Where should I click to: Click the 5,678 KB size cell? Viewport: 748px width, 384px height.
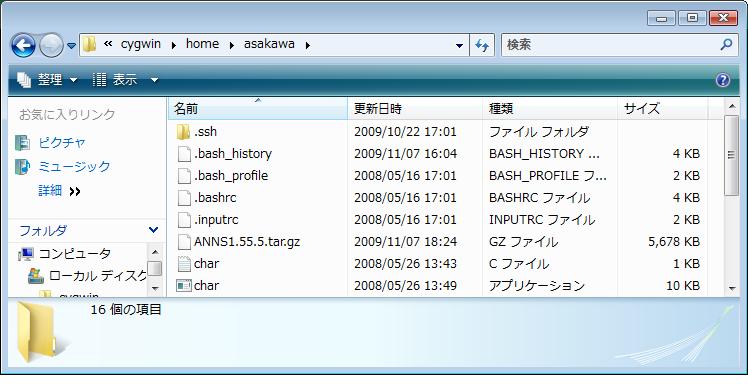pos(674,241)
